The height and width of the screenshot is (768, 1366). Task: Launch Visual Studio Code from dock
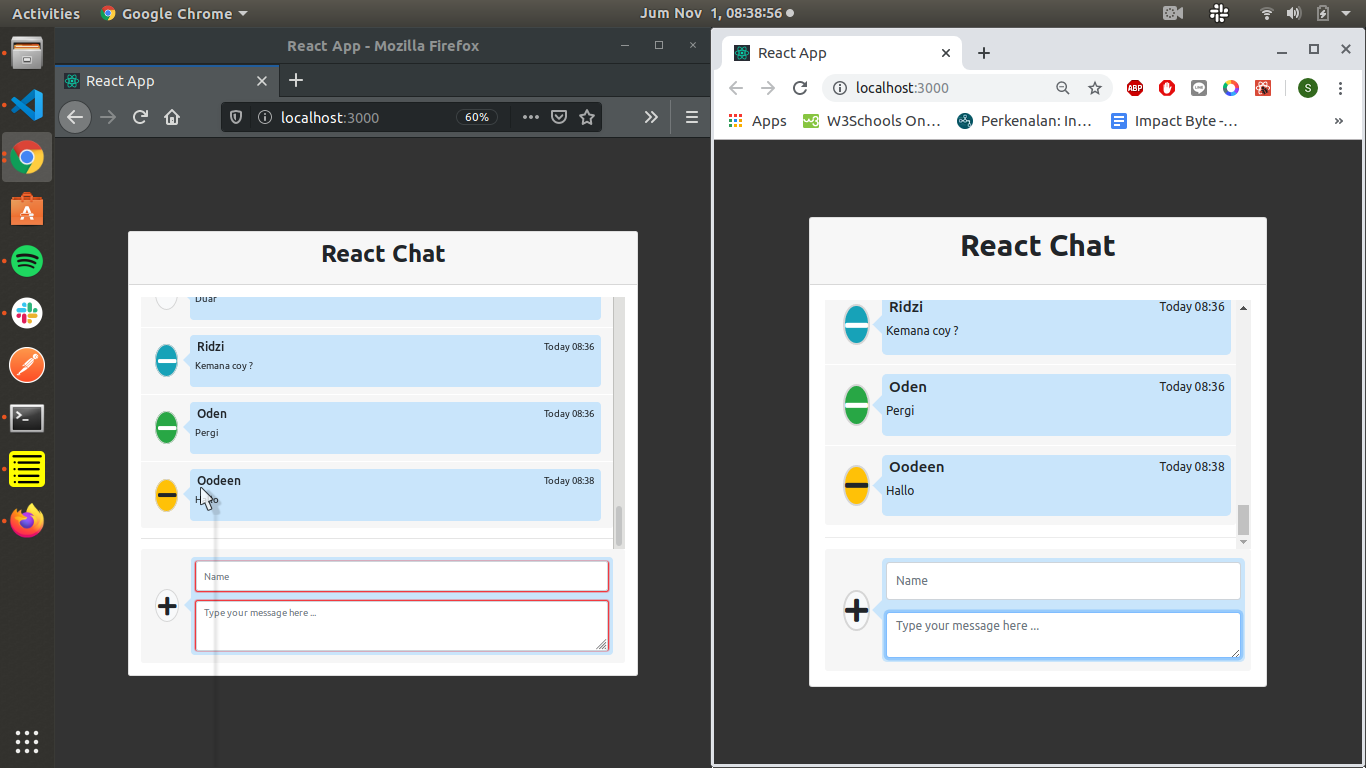click(27, 105)
